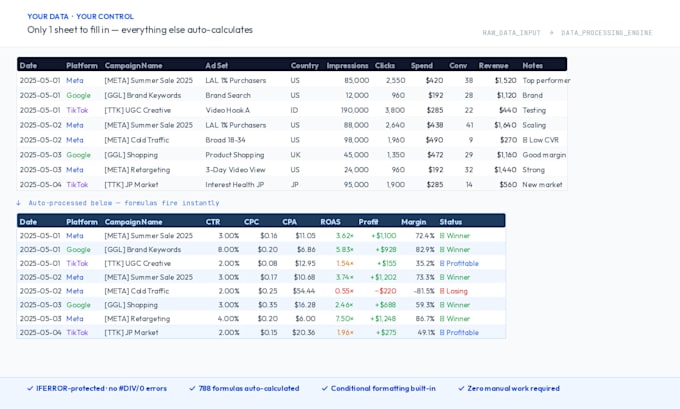The image size is (680, 409).
Task: Click the Status column header
Action: (x=451, y=222)
